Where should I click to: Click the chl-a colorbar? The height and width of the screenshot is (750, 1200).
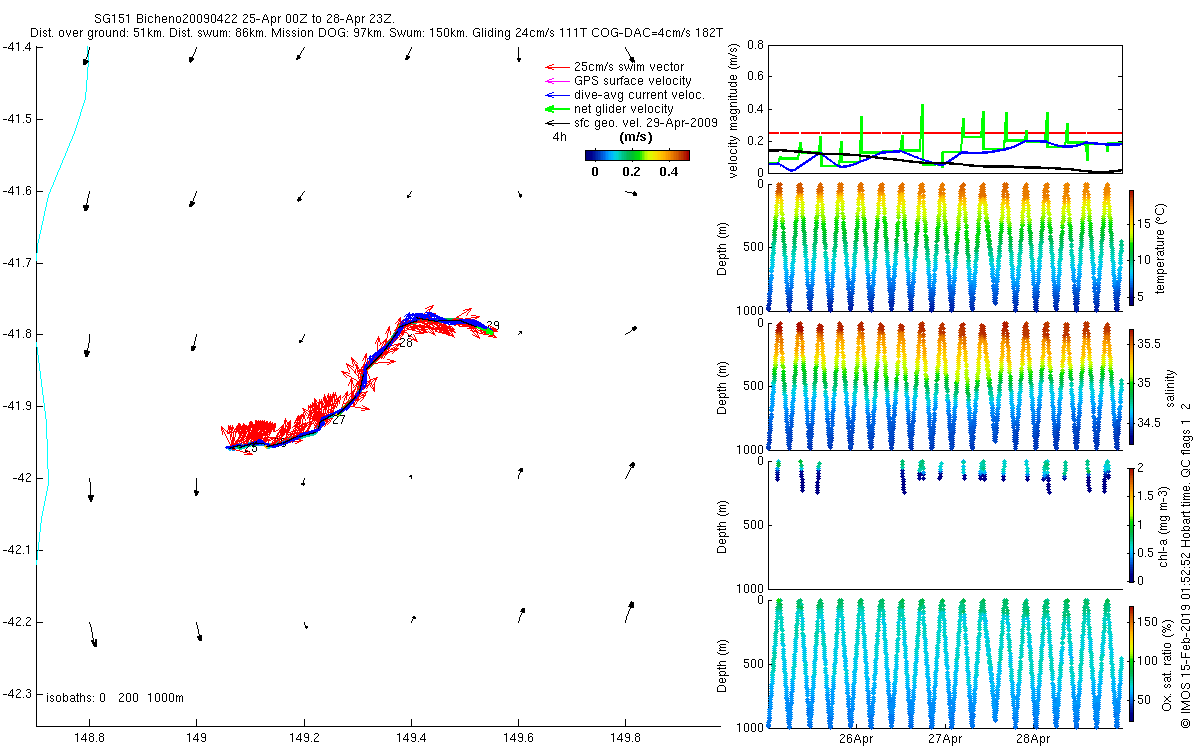(x=1131, y=524)
